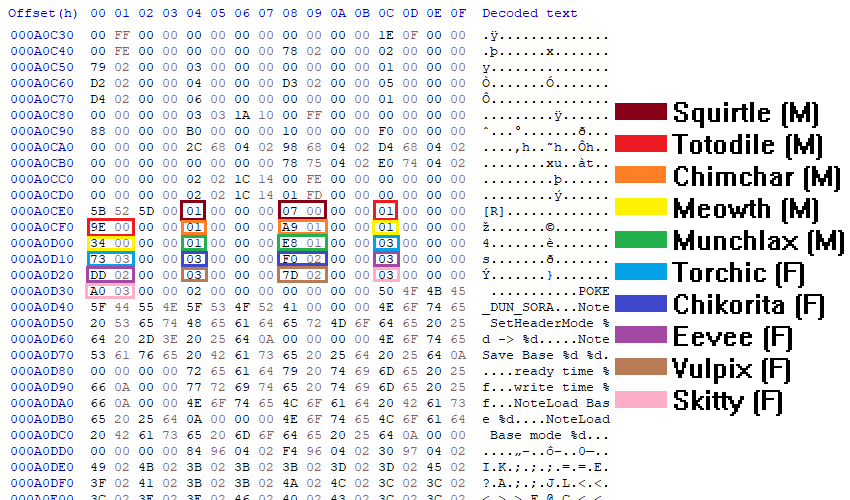Click the brown-boxed '03' byte in row 000A0D20
The image size is (850, 500).
[x=193, y=274]
